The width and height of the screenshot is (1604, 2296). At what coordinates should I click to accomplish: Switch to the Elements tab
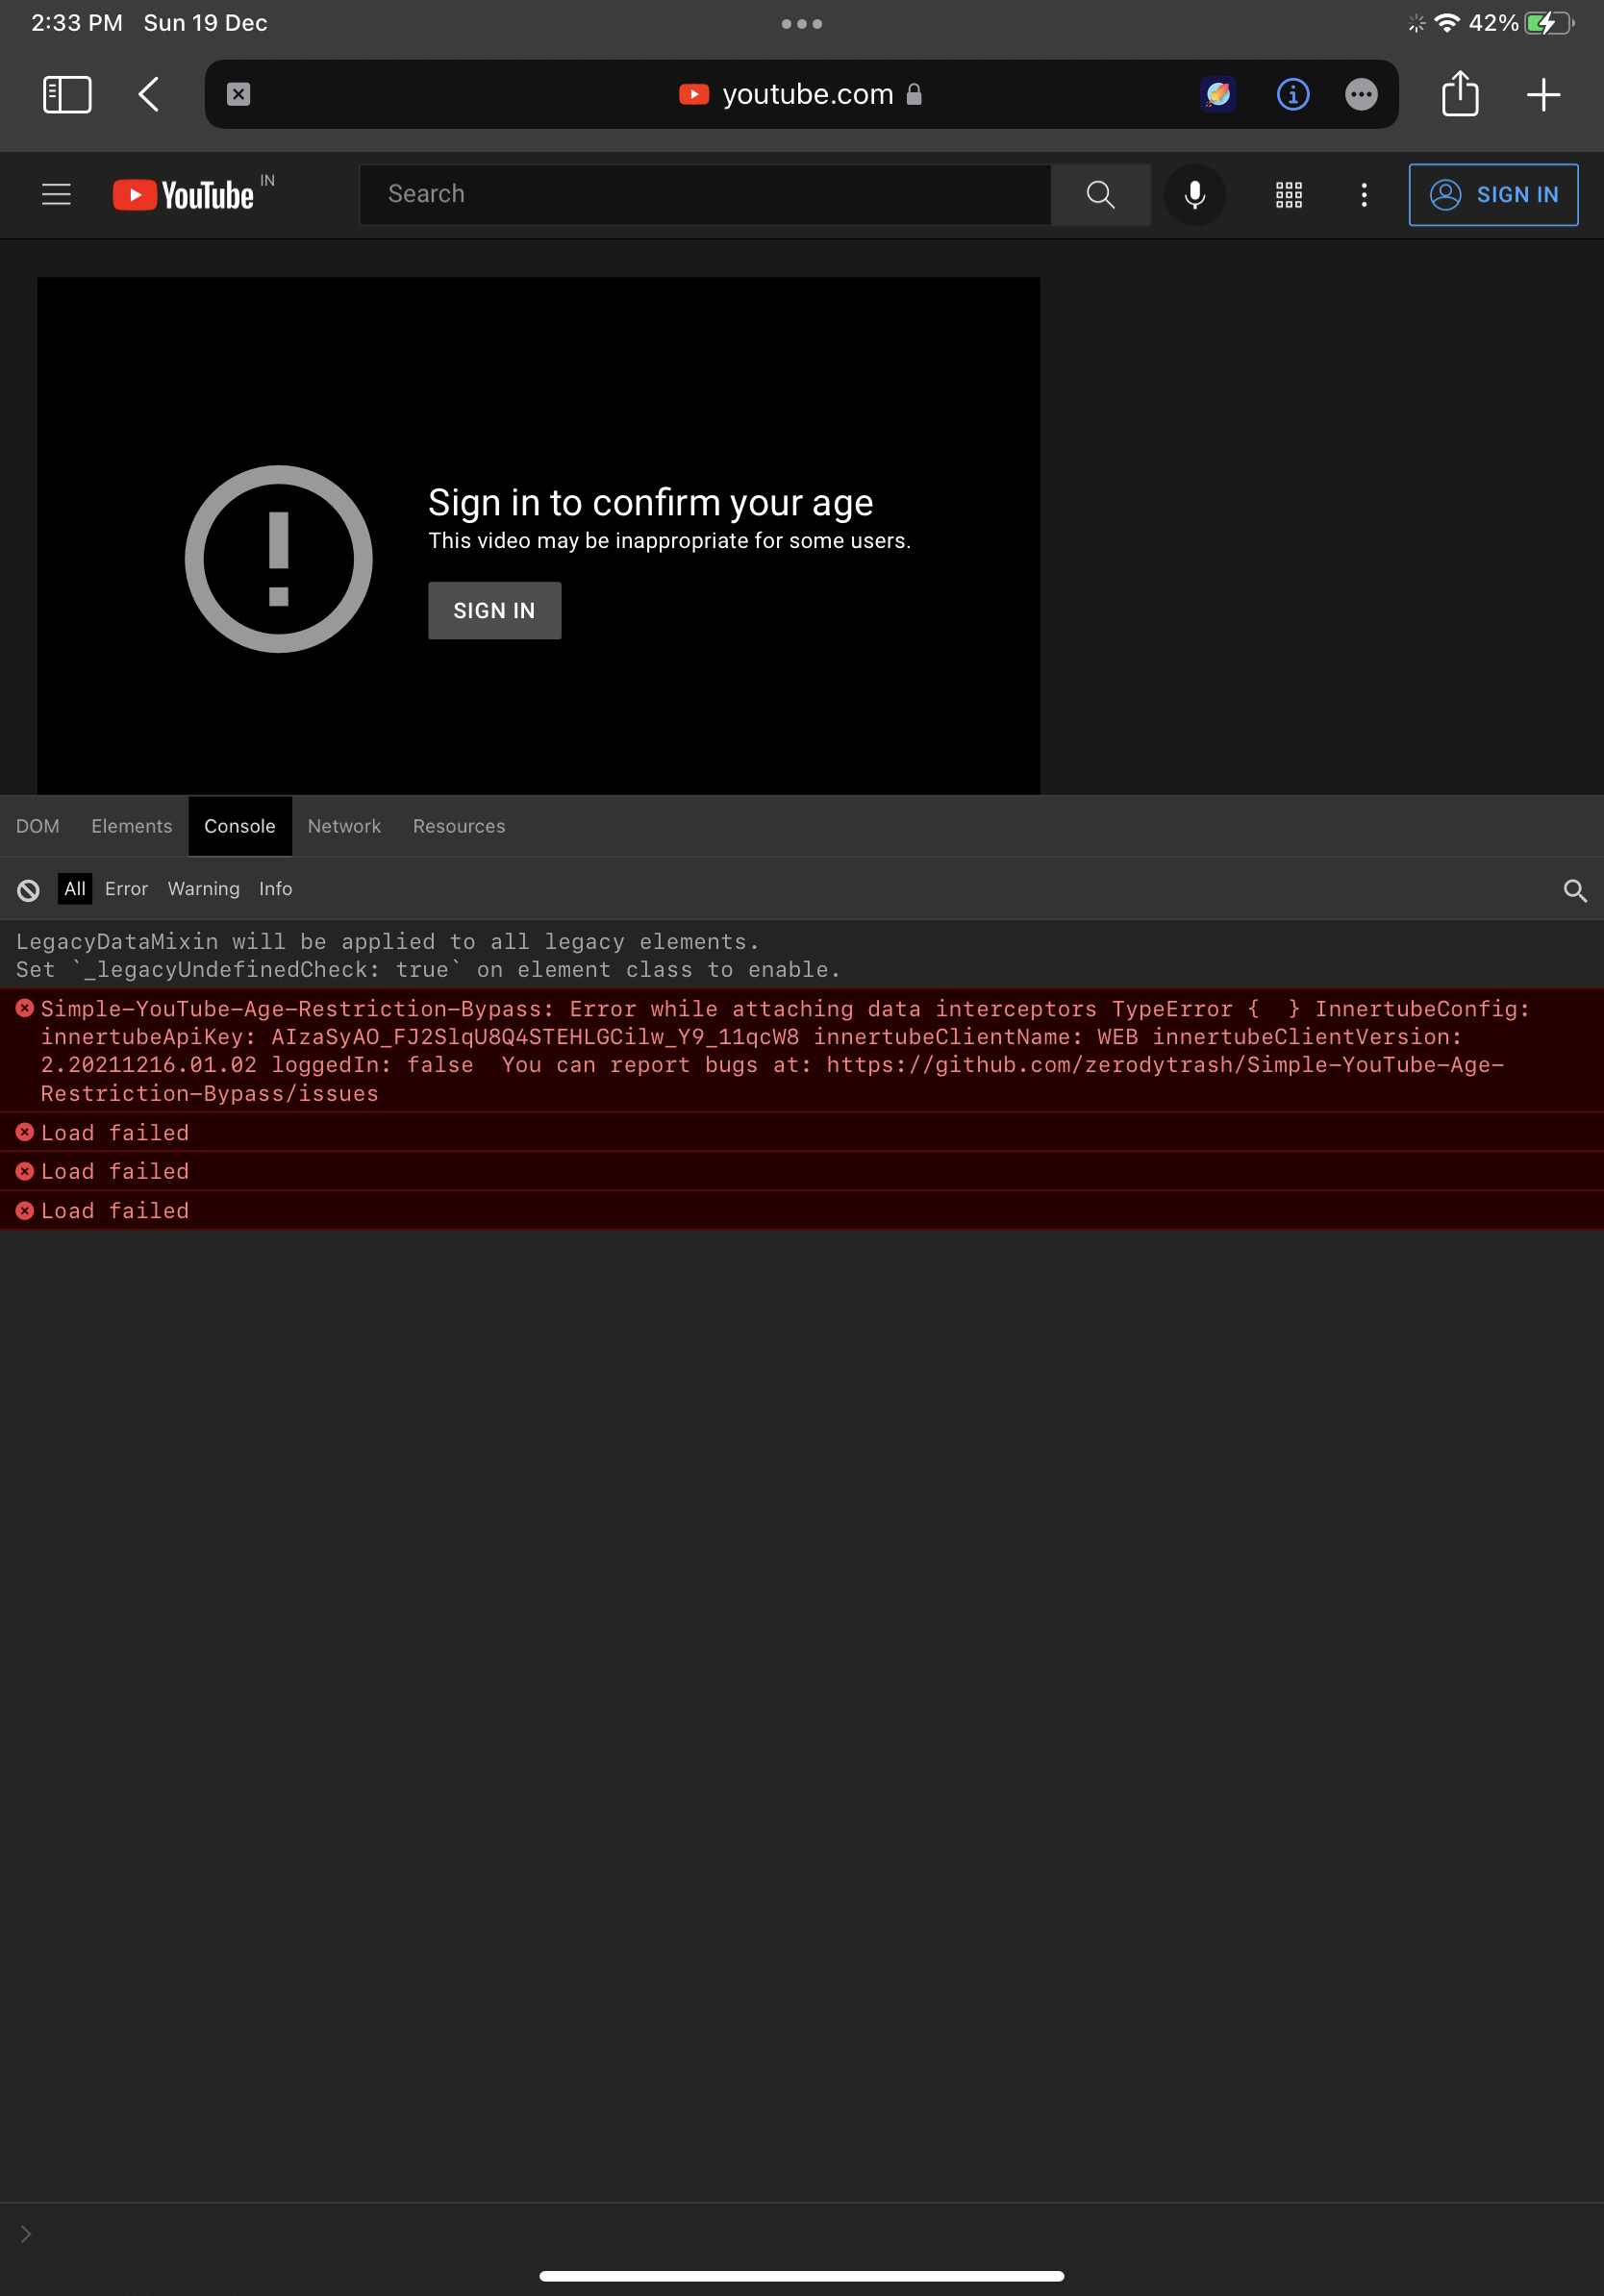coord(131,826)
